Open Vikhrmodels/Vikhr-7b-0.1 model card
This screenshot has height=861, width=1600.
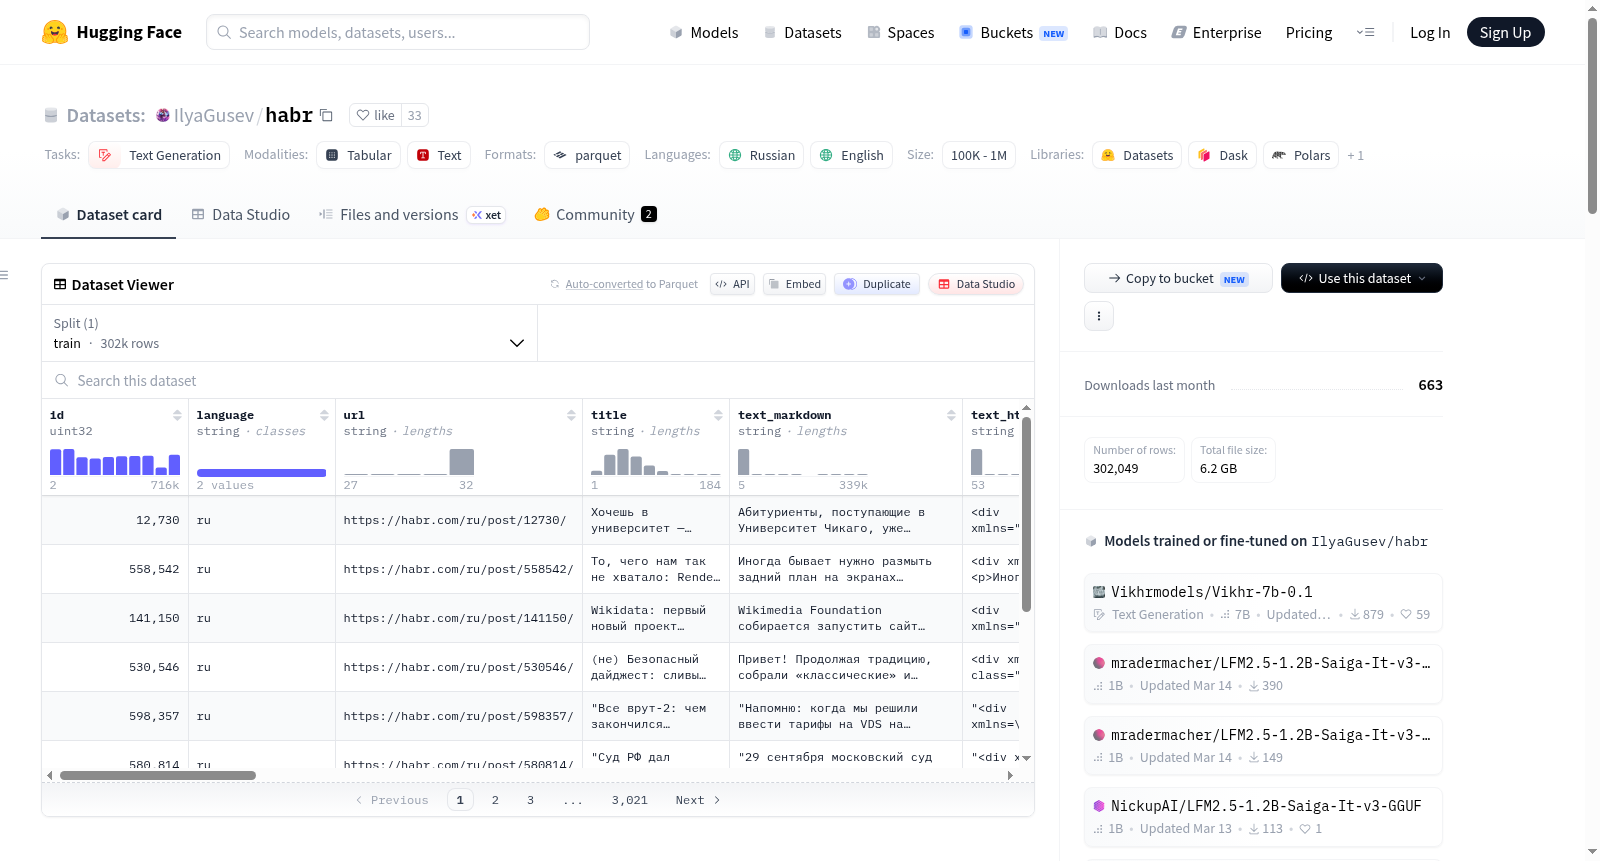point(1263,602)
